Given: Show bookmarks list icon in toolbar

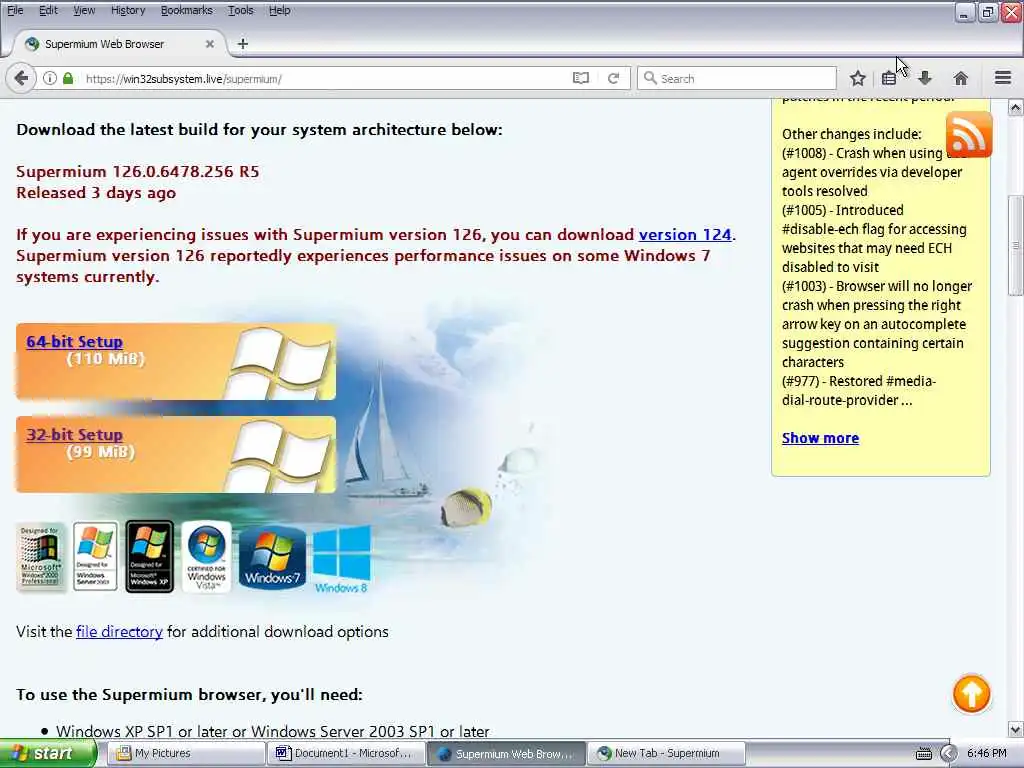Looking at the screenshot, I should pyautogui.click(x=889, y=78).
